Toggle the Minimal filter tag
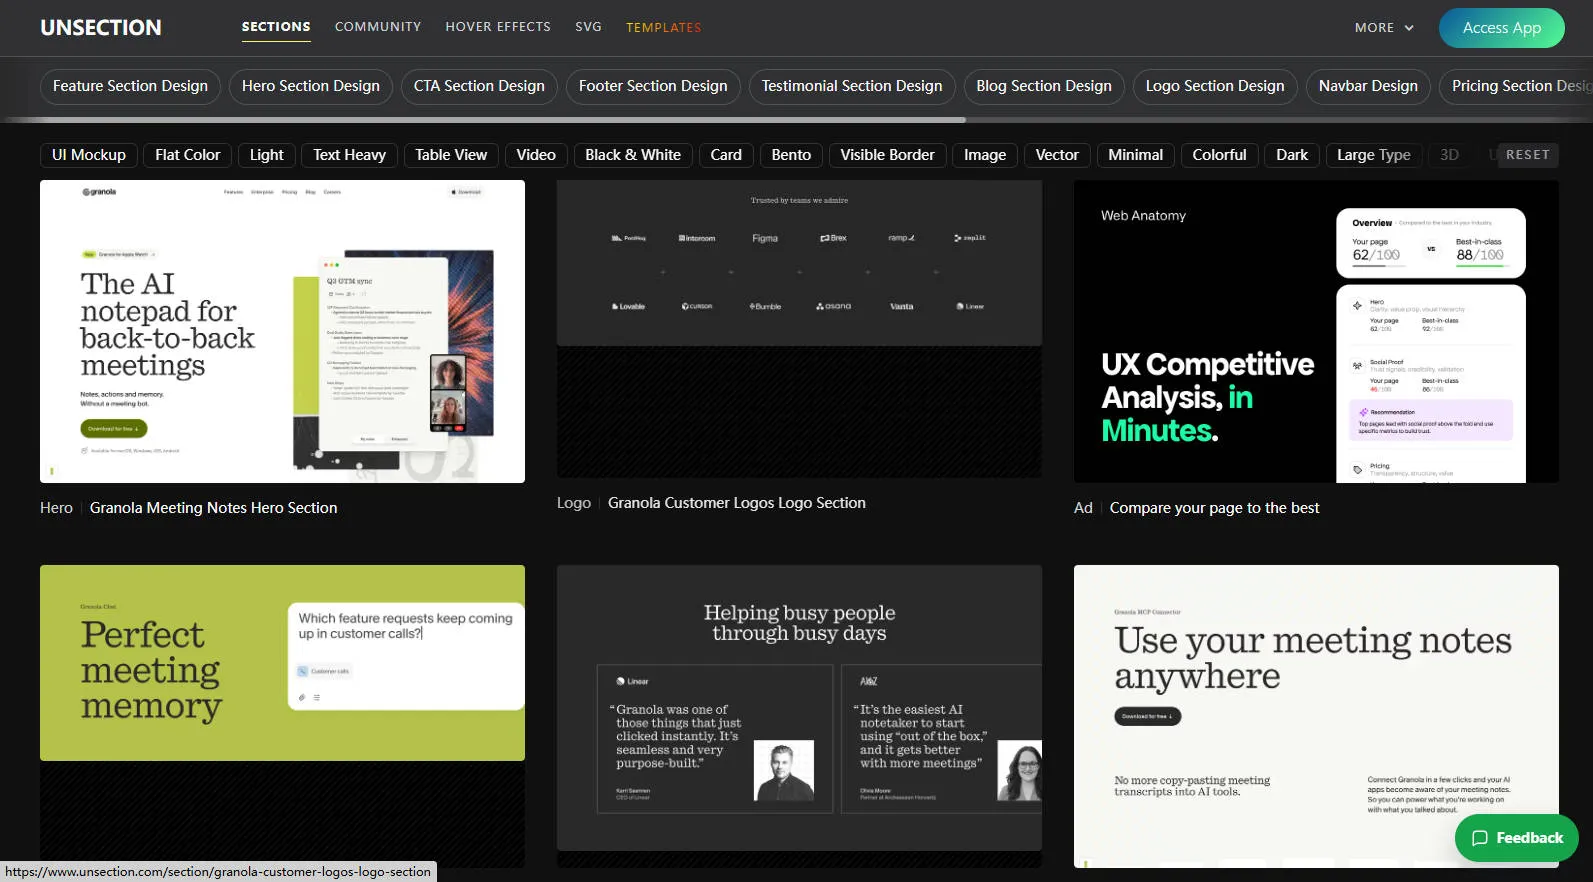1593x882 pixels. coord(1136,155)
